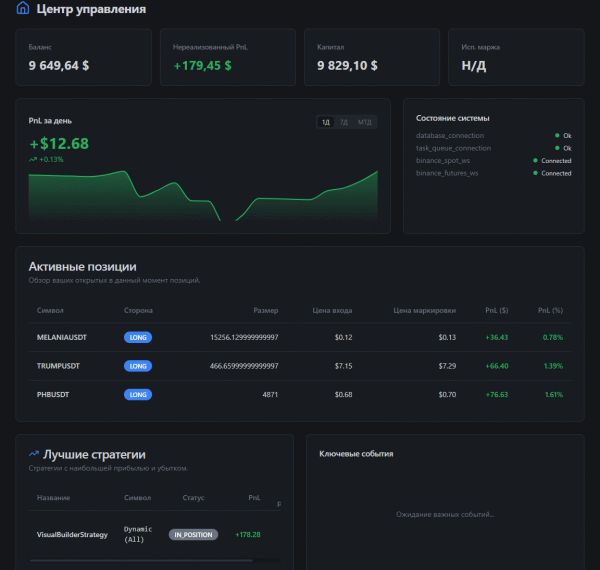The width and height of the screenshot is (600, 570).
Task: Click the trend arrow icon next to +0.13%
Action: [33, 160]
